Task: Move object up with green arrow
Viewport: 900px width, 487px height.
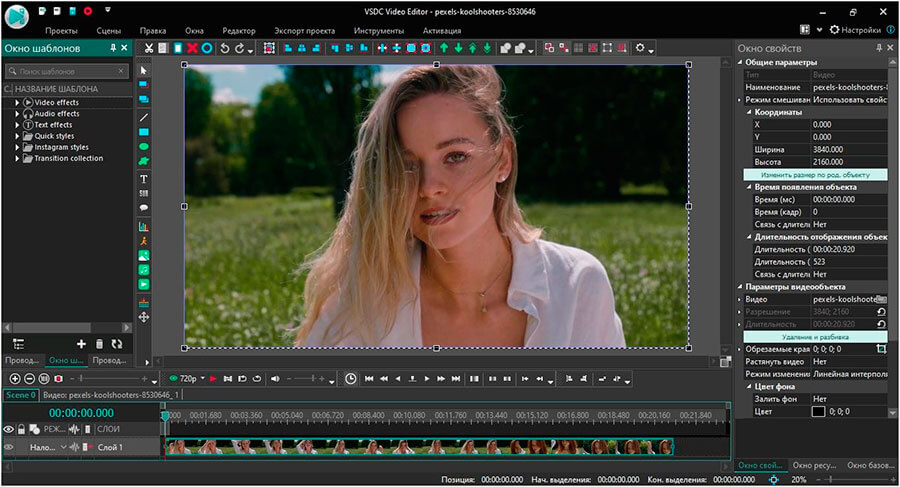Action: 444,48
